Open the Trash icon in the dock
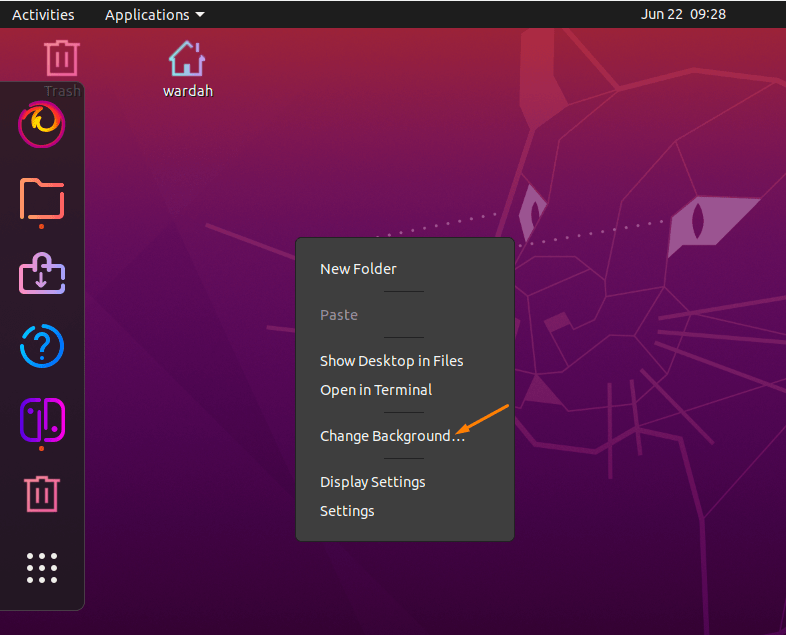This screenshot has width=786, height=635. coord(42,494)
